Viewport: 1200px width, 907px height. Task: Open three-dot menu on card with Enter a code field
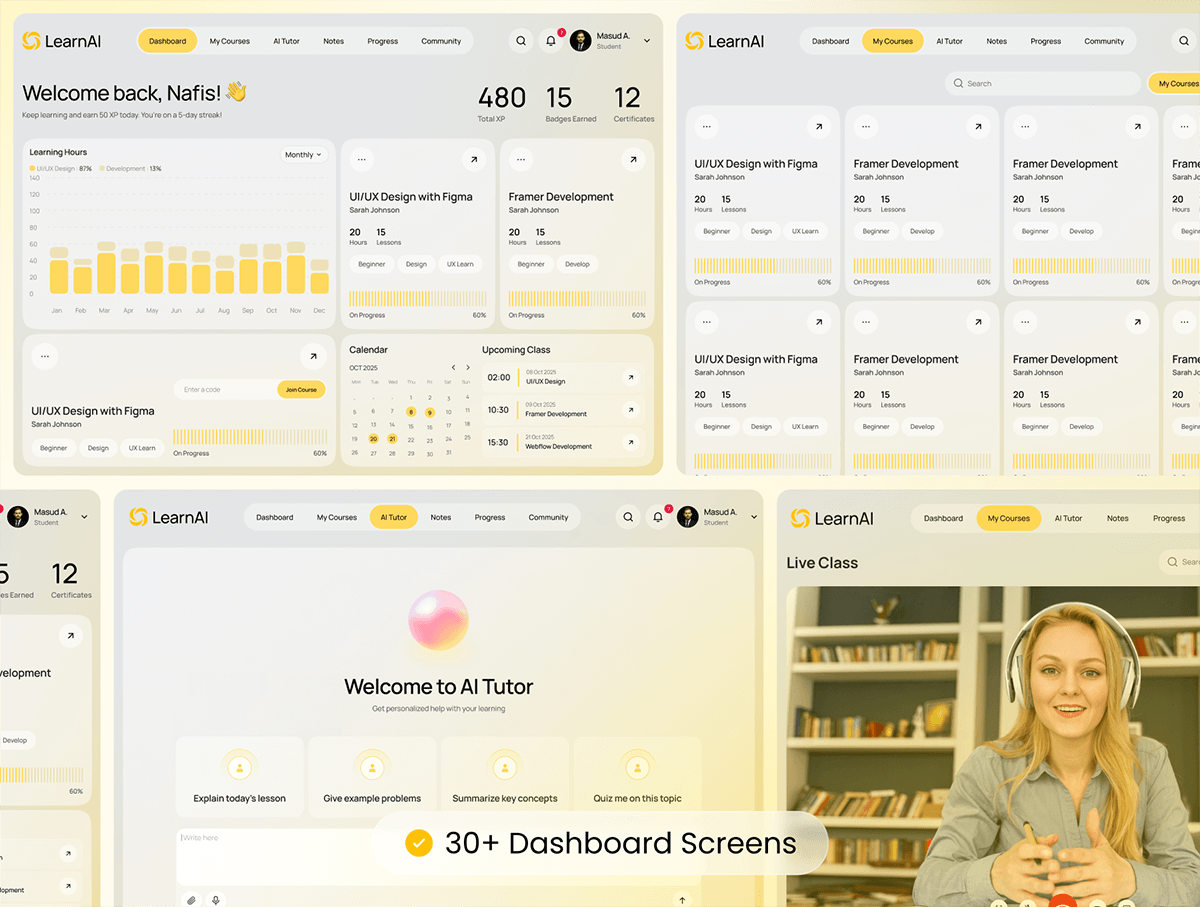pyautogui.click(x=44, y=355)
